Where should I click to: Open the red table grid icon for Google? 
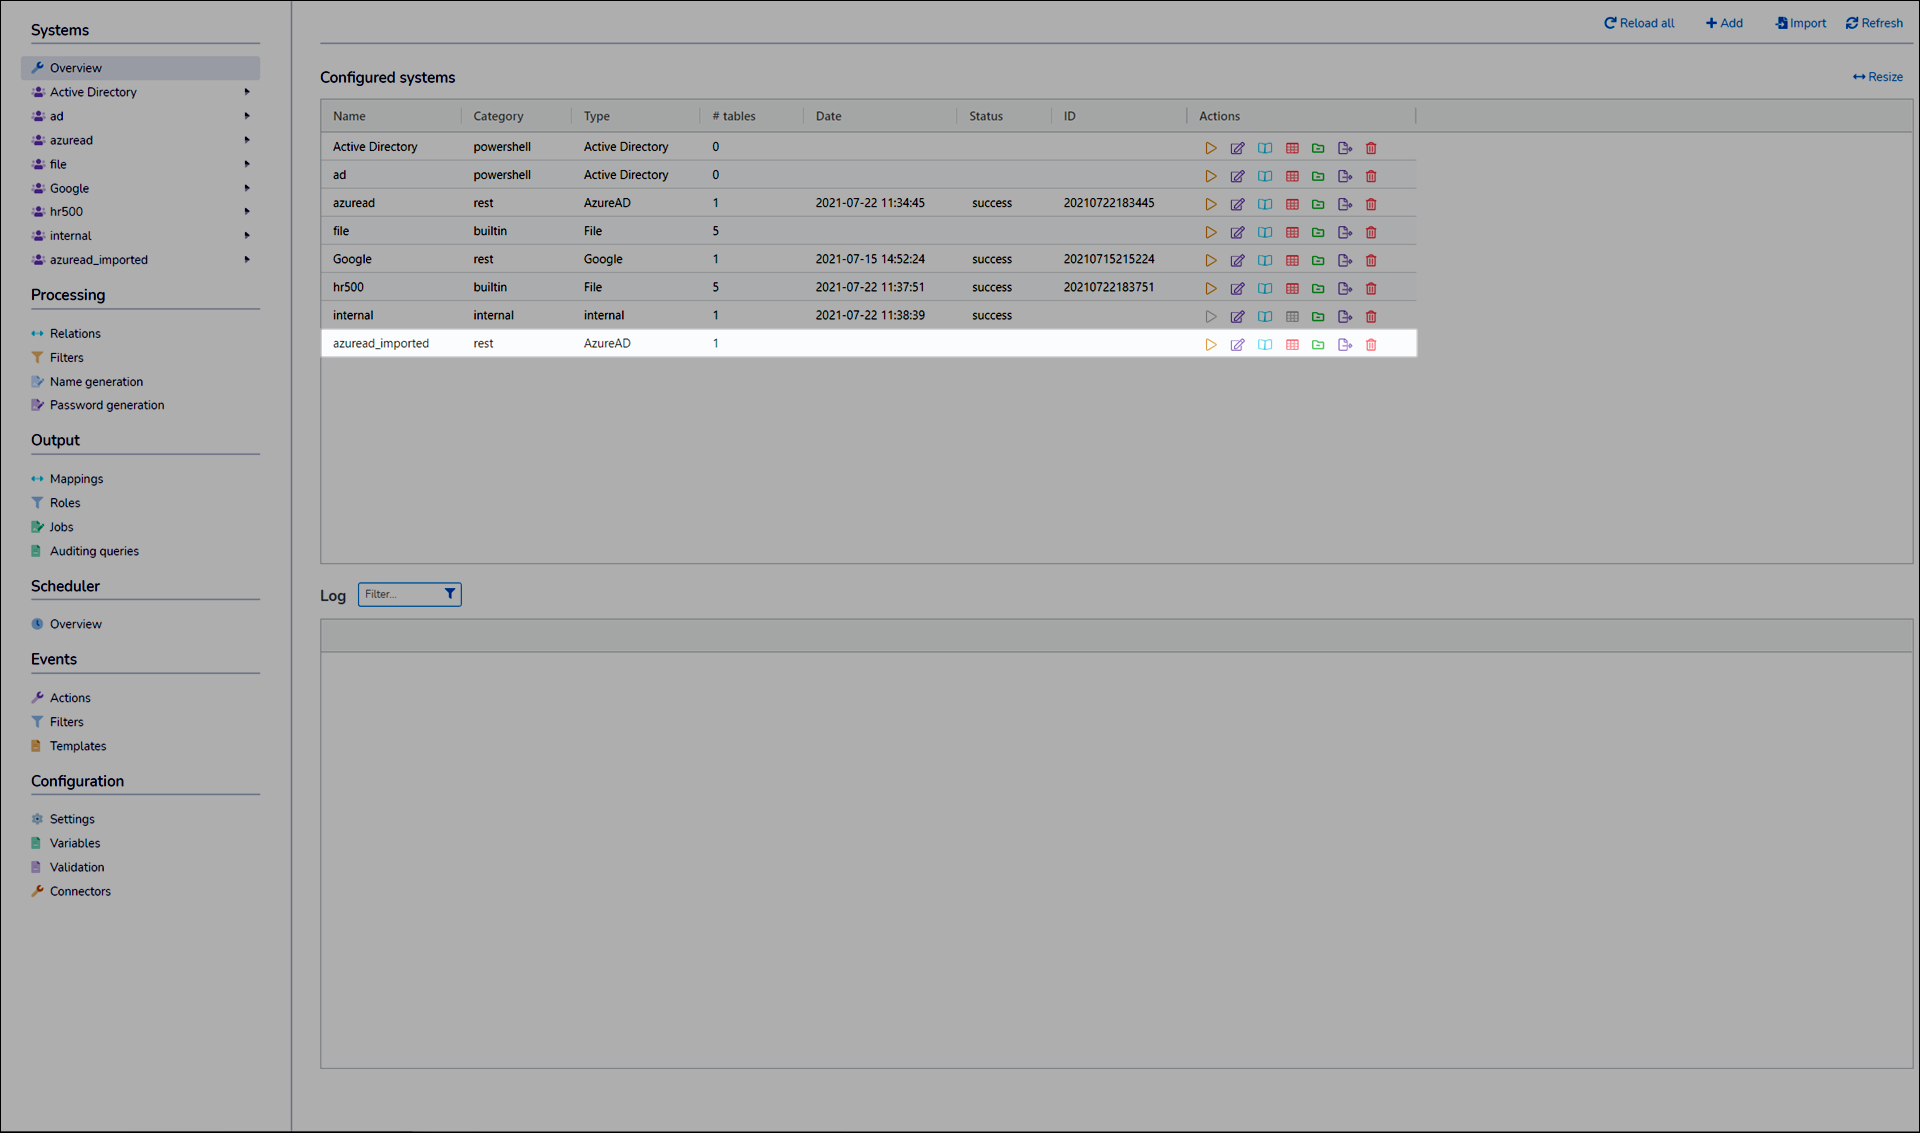point(1292,260)
